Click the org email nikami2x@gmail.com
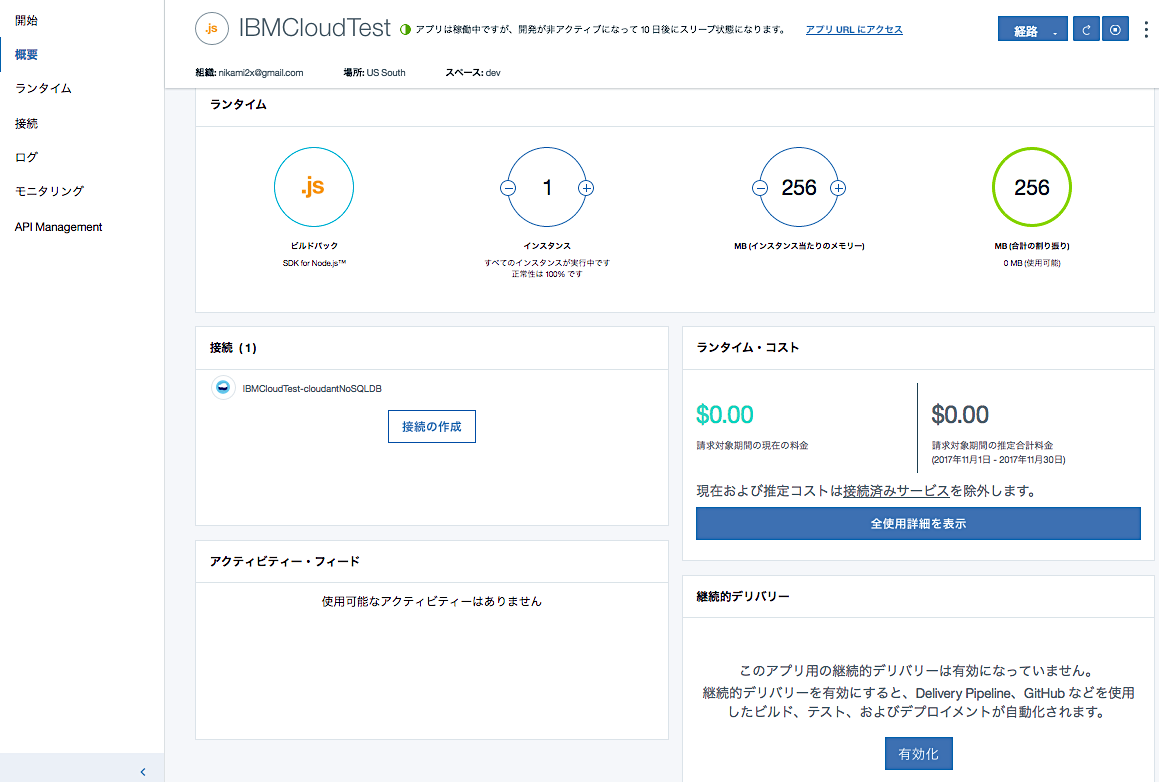Image resolution: width=1159 pixels, height=782 pixels. pos(261,72)
